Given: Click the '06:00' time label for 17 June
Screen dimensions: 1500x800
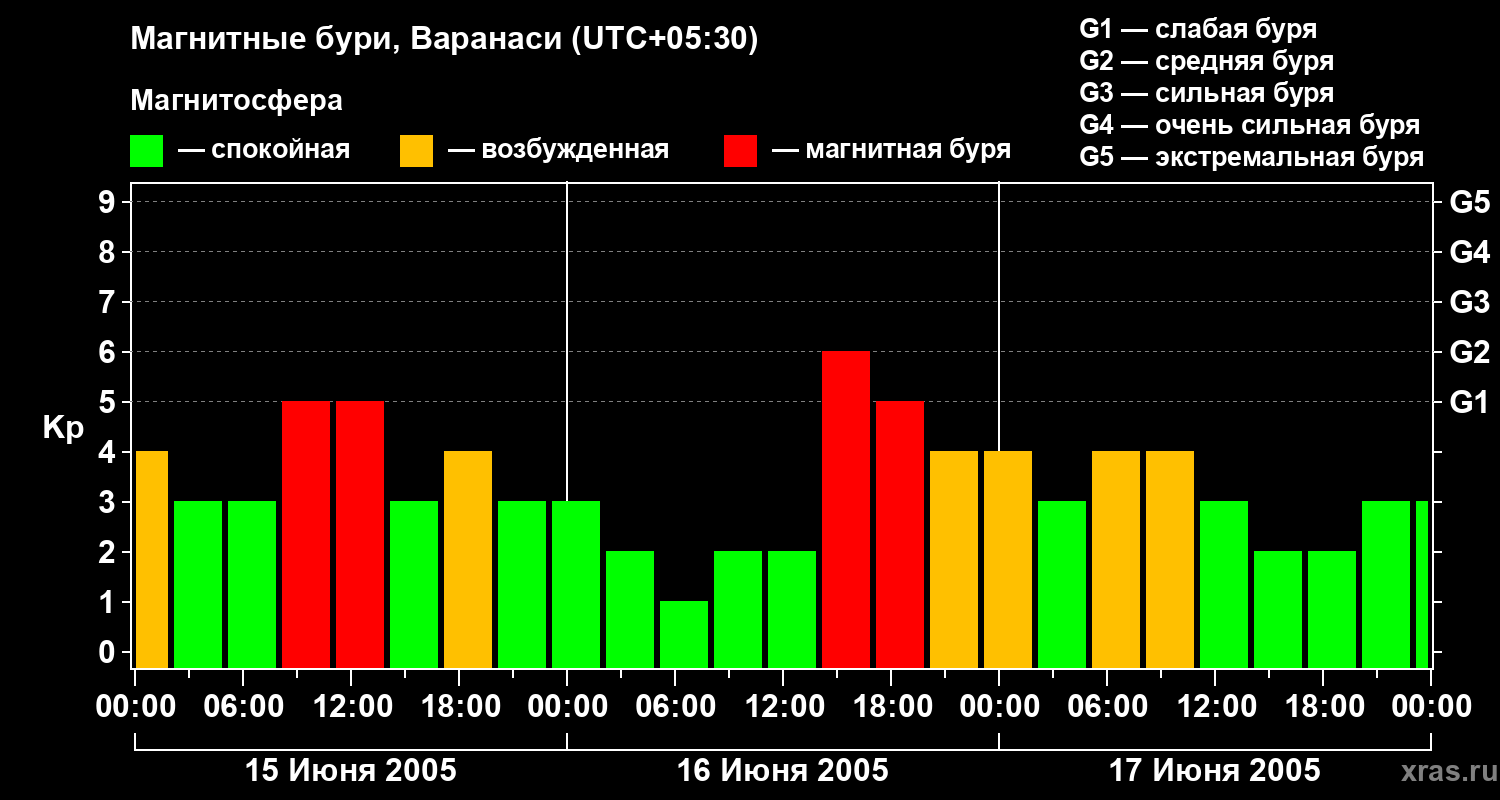Looking at the screenshot, I should [x=1110, y=707].
